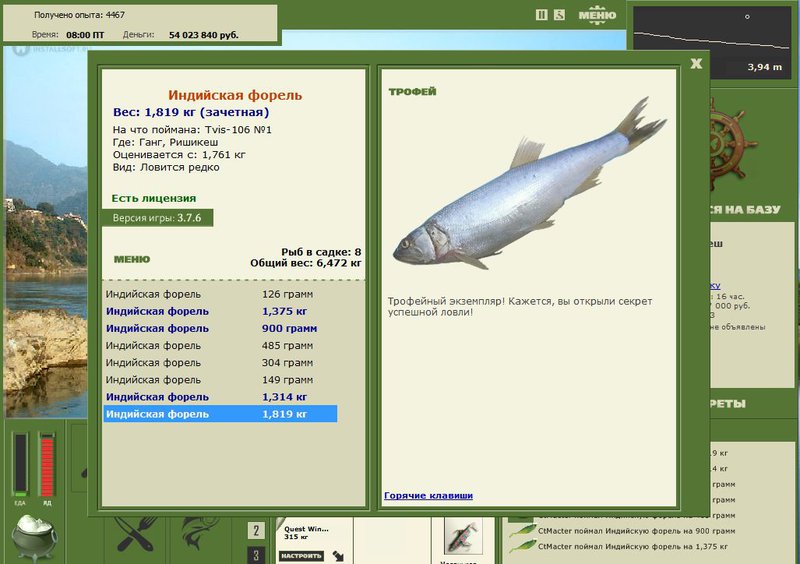
Task: Click the Вид: Ловится редко line
Action: [166, 167]
